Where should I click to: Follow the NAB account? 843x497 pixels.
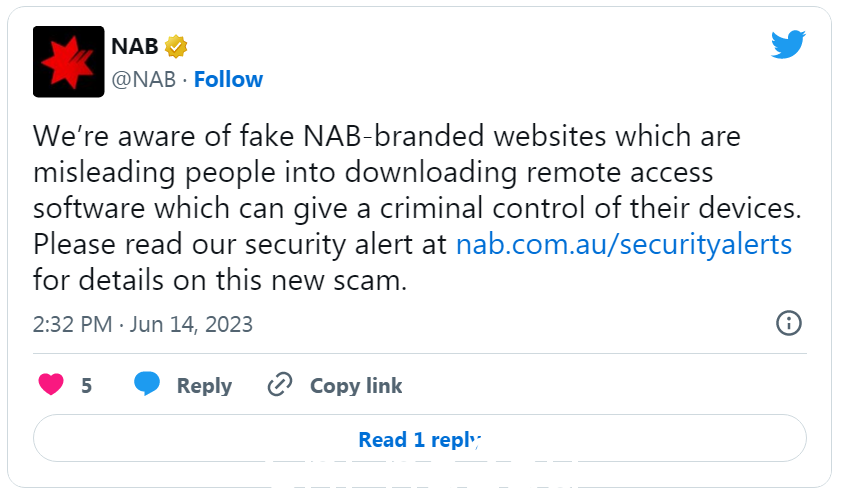tap(228, 80)
